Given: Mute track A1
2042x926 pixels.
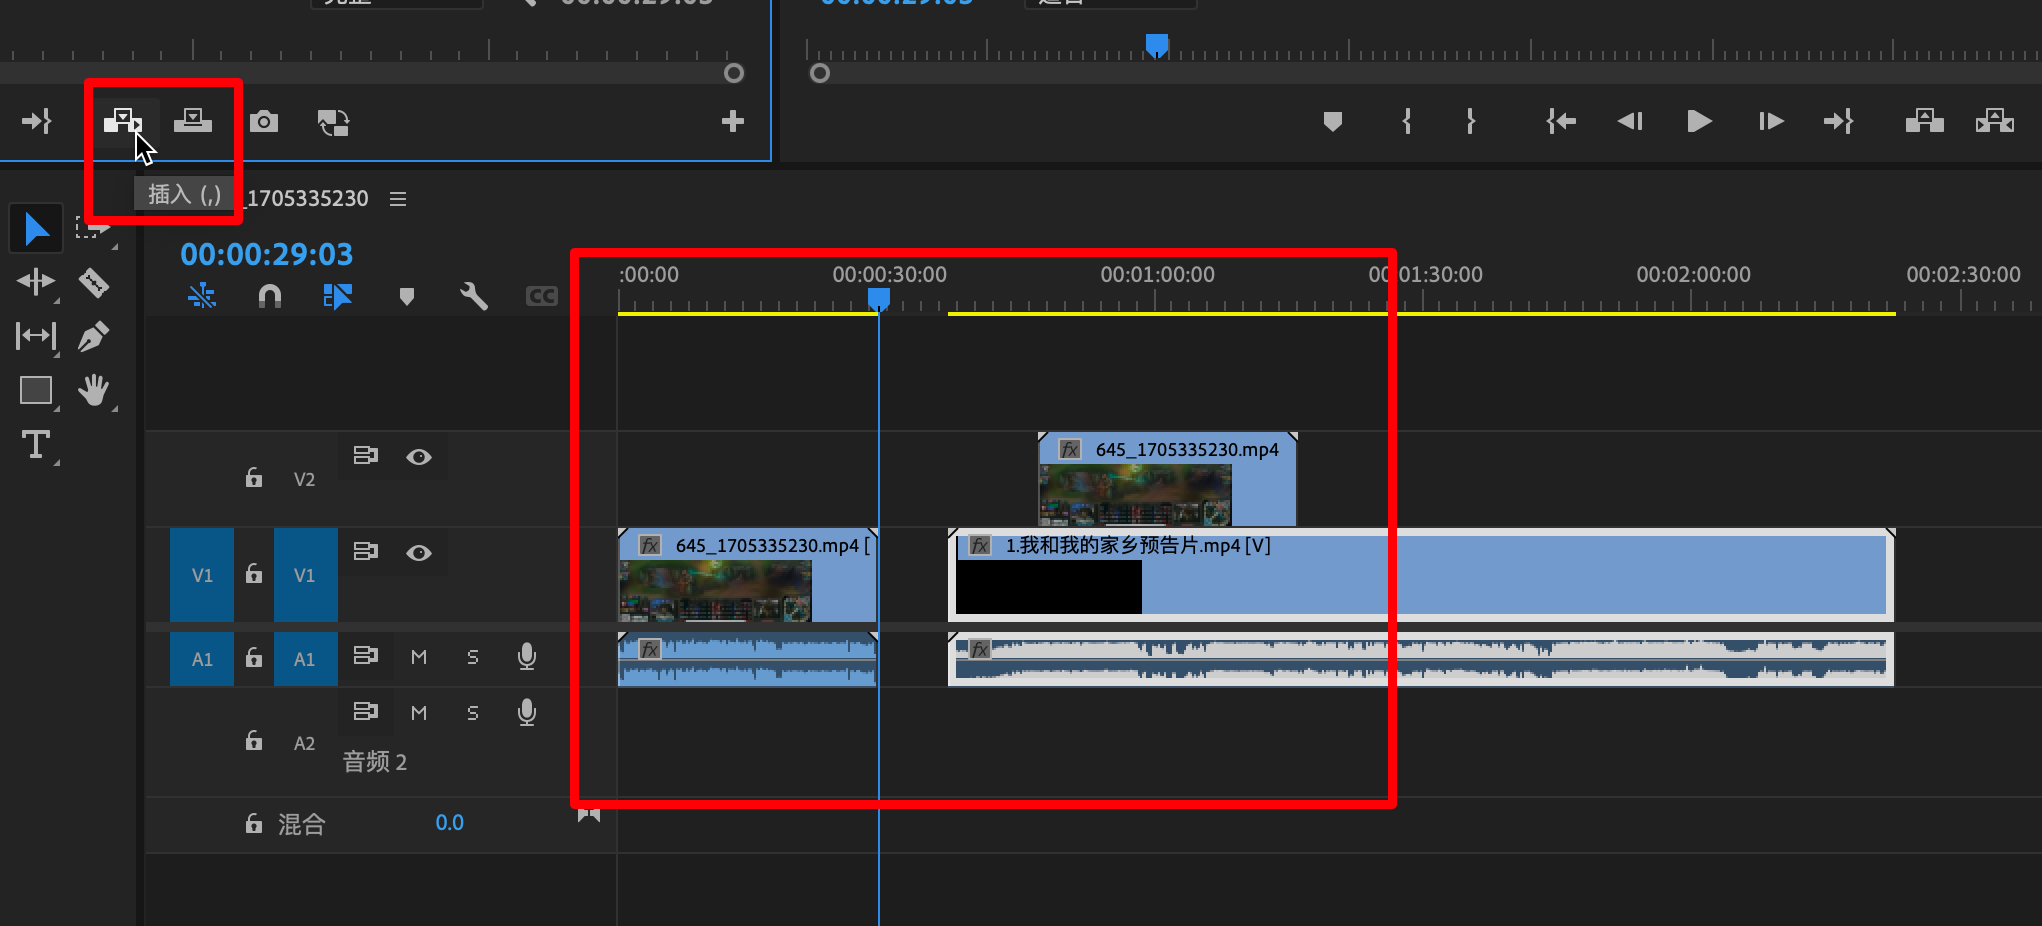Looking at the screenshot, I should pyautogui.click(x=419, y=657).
